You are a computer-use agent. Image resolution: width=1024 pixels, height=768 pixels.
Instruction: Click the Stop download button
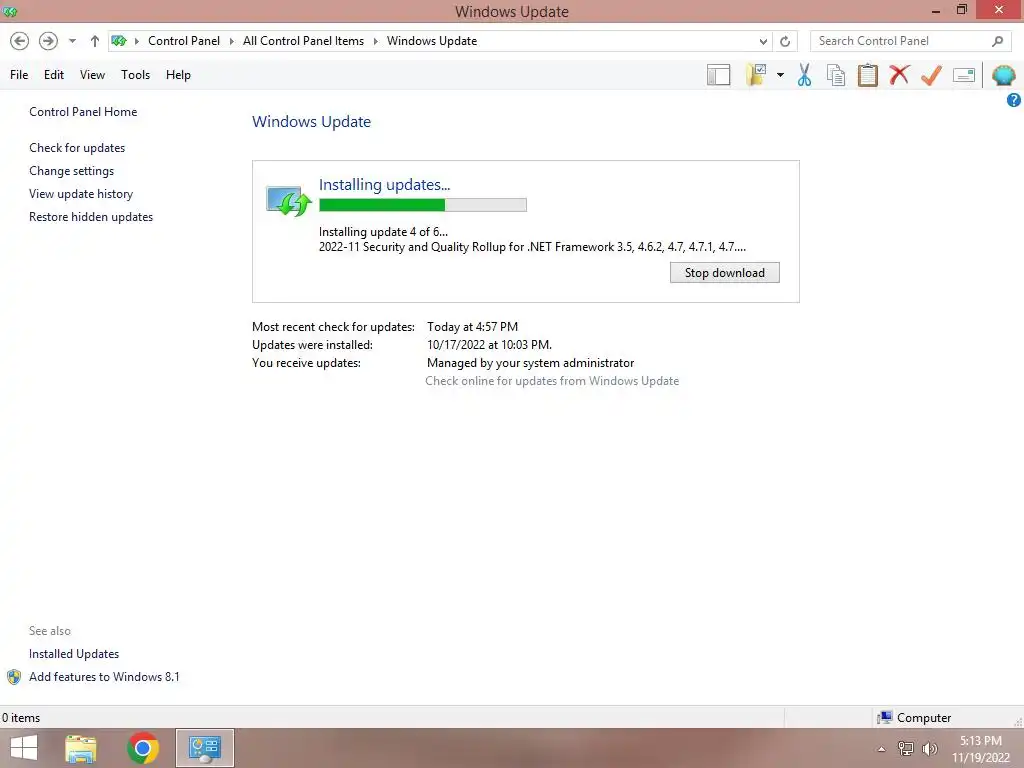(724, 273)
